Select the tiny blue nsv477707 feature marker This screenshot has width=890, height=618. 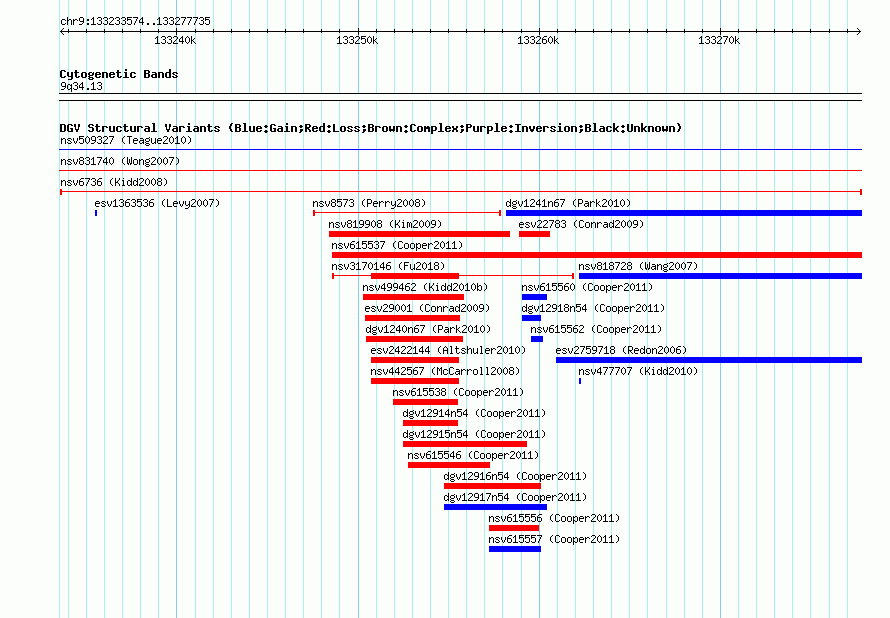pos(580,381)
